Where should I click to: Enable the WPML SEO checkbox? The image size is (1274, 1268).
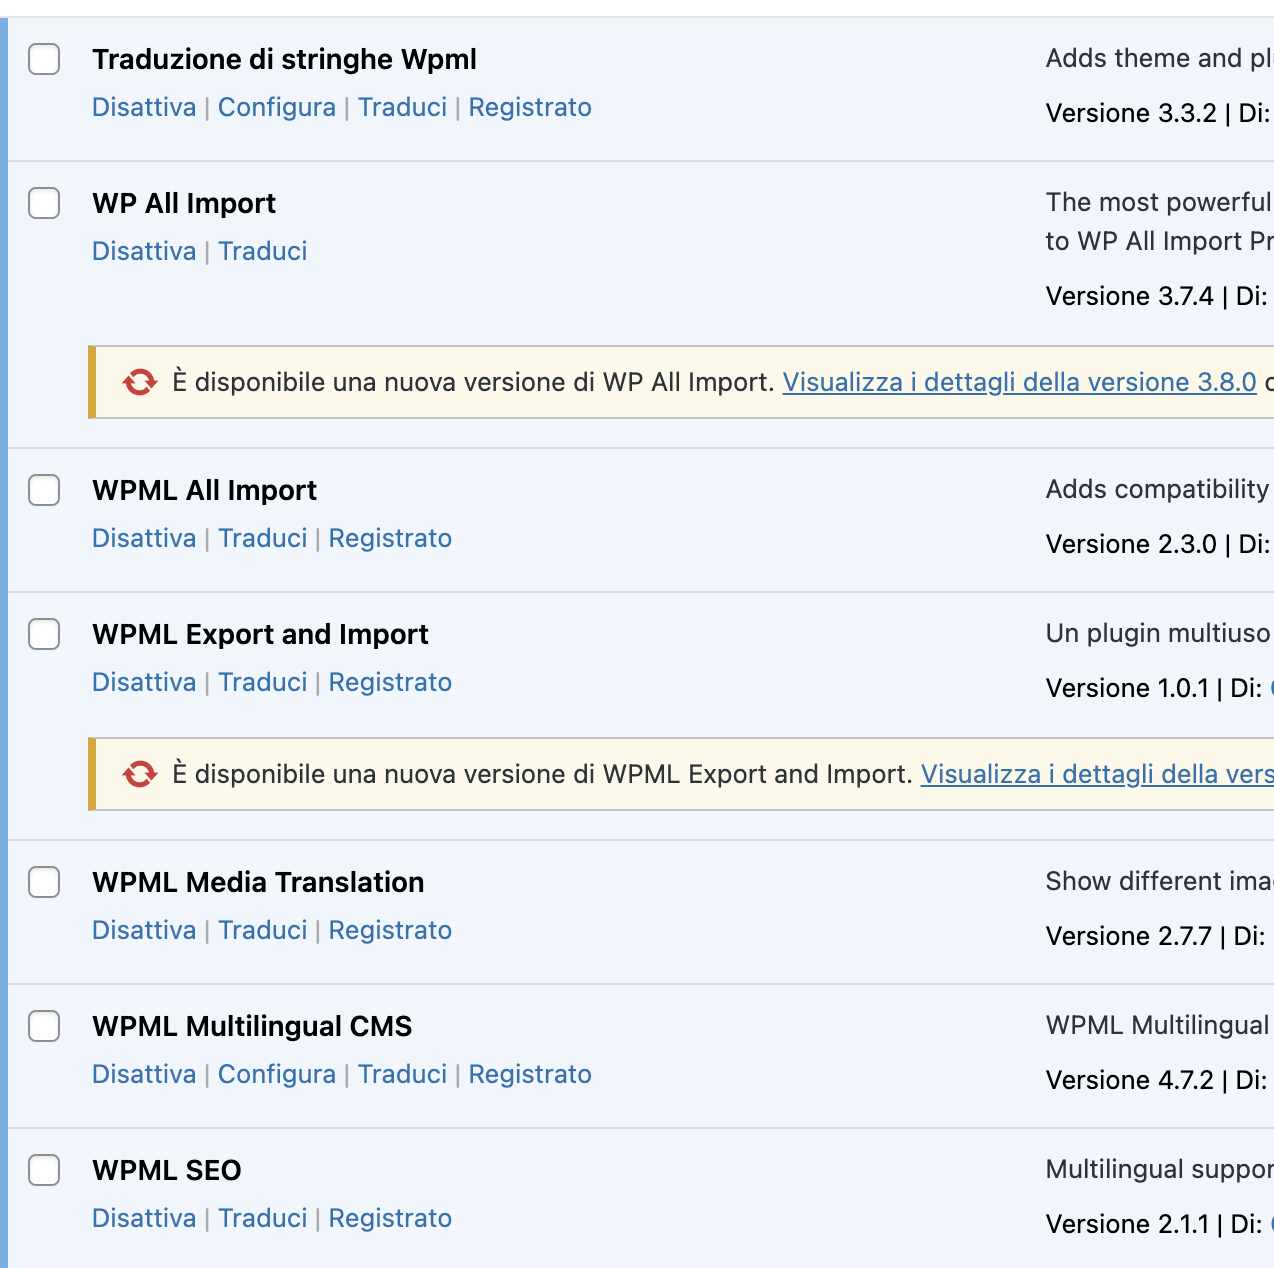[x=44, y=1170]
